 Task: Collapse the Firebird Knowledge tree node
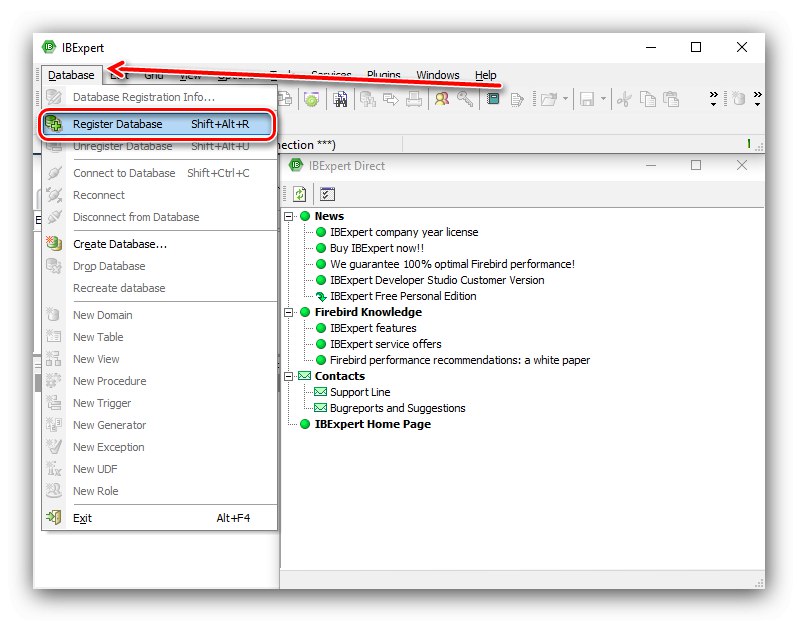[x=289, y=312]
